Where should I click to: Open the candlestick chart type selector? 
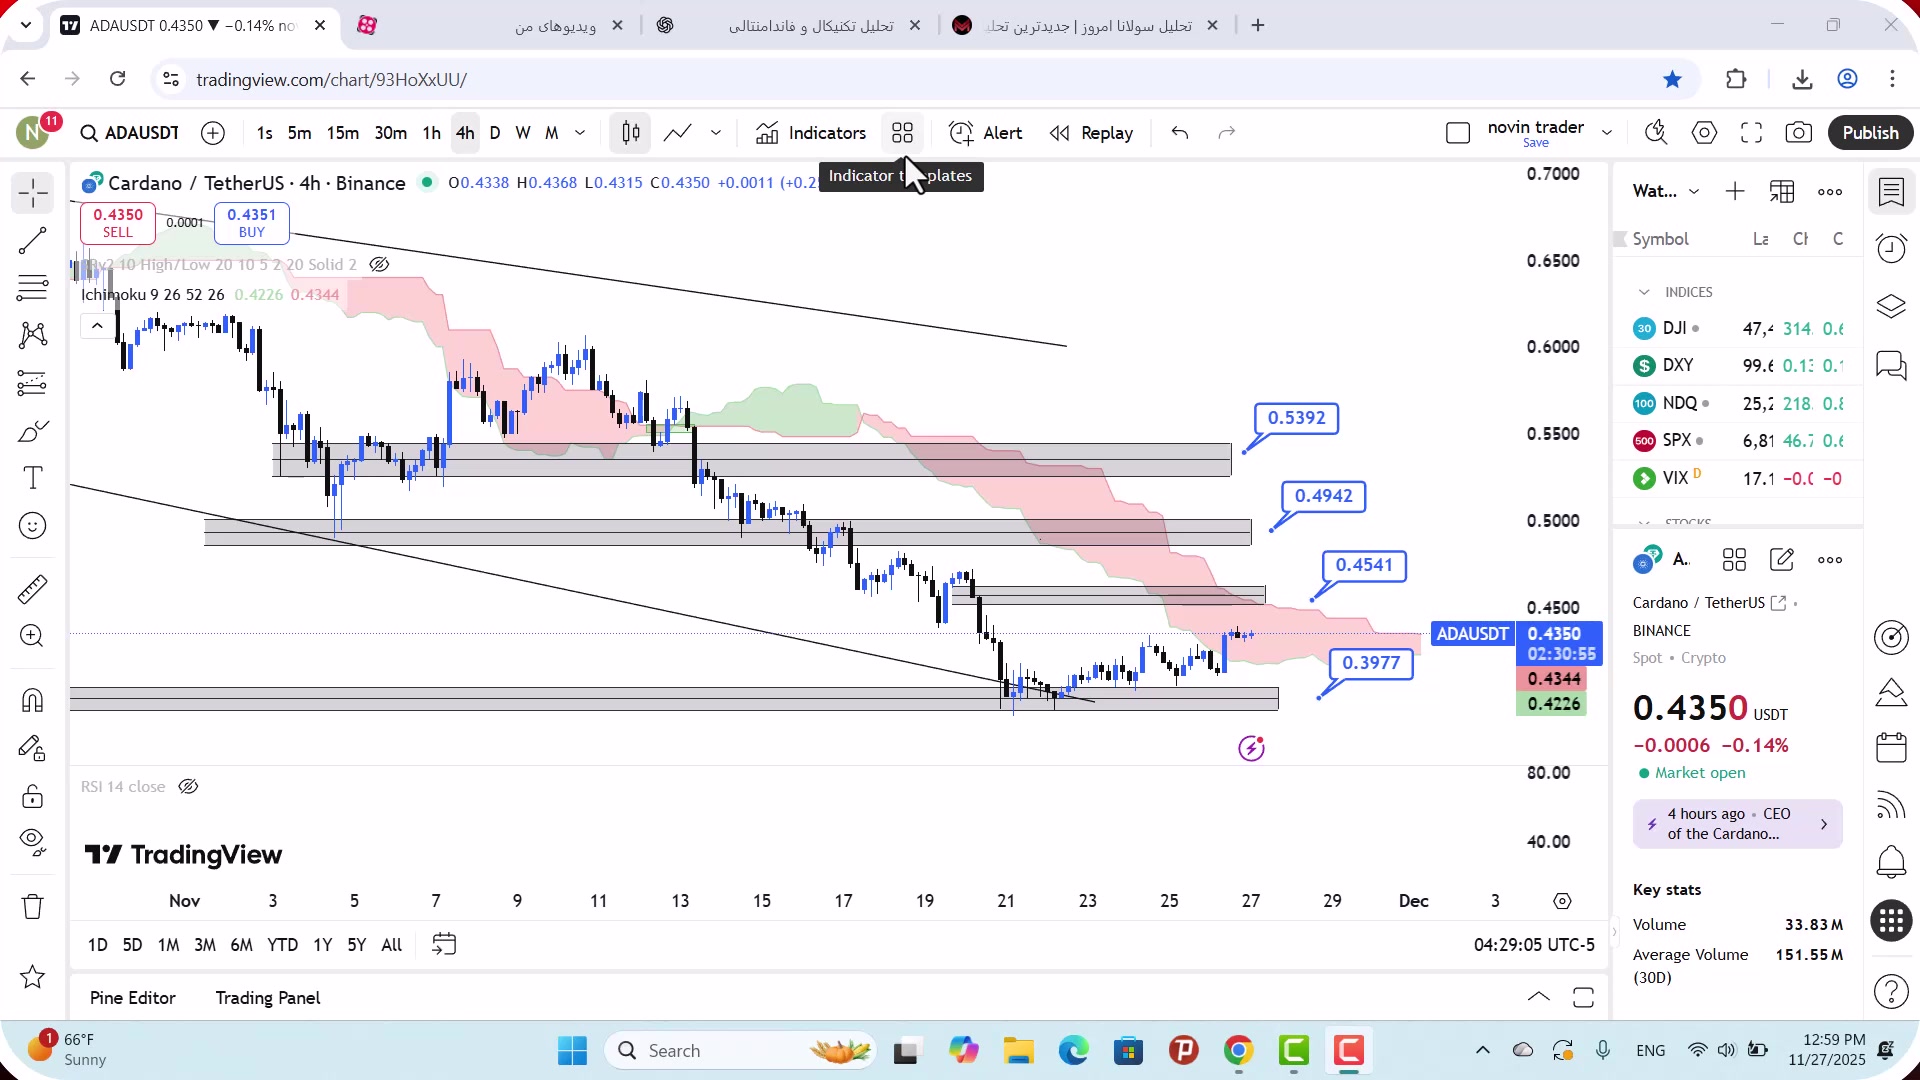tap(631, 133)
